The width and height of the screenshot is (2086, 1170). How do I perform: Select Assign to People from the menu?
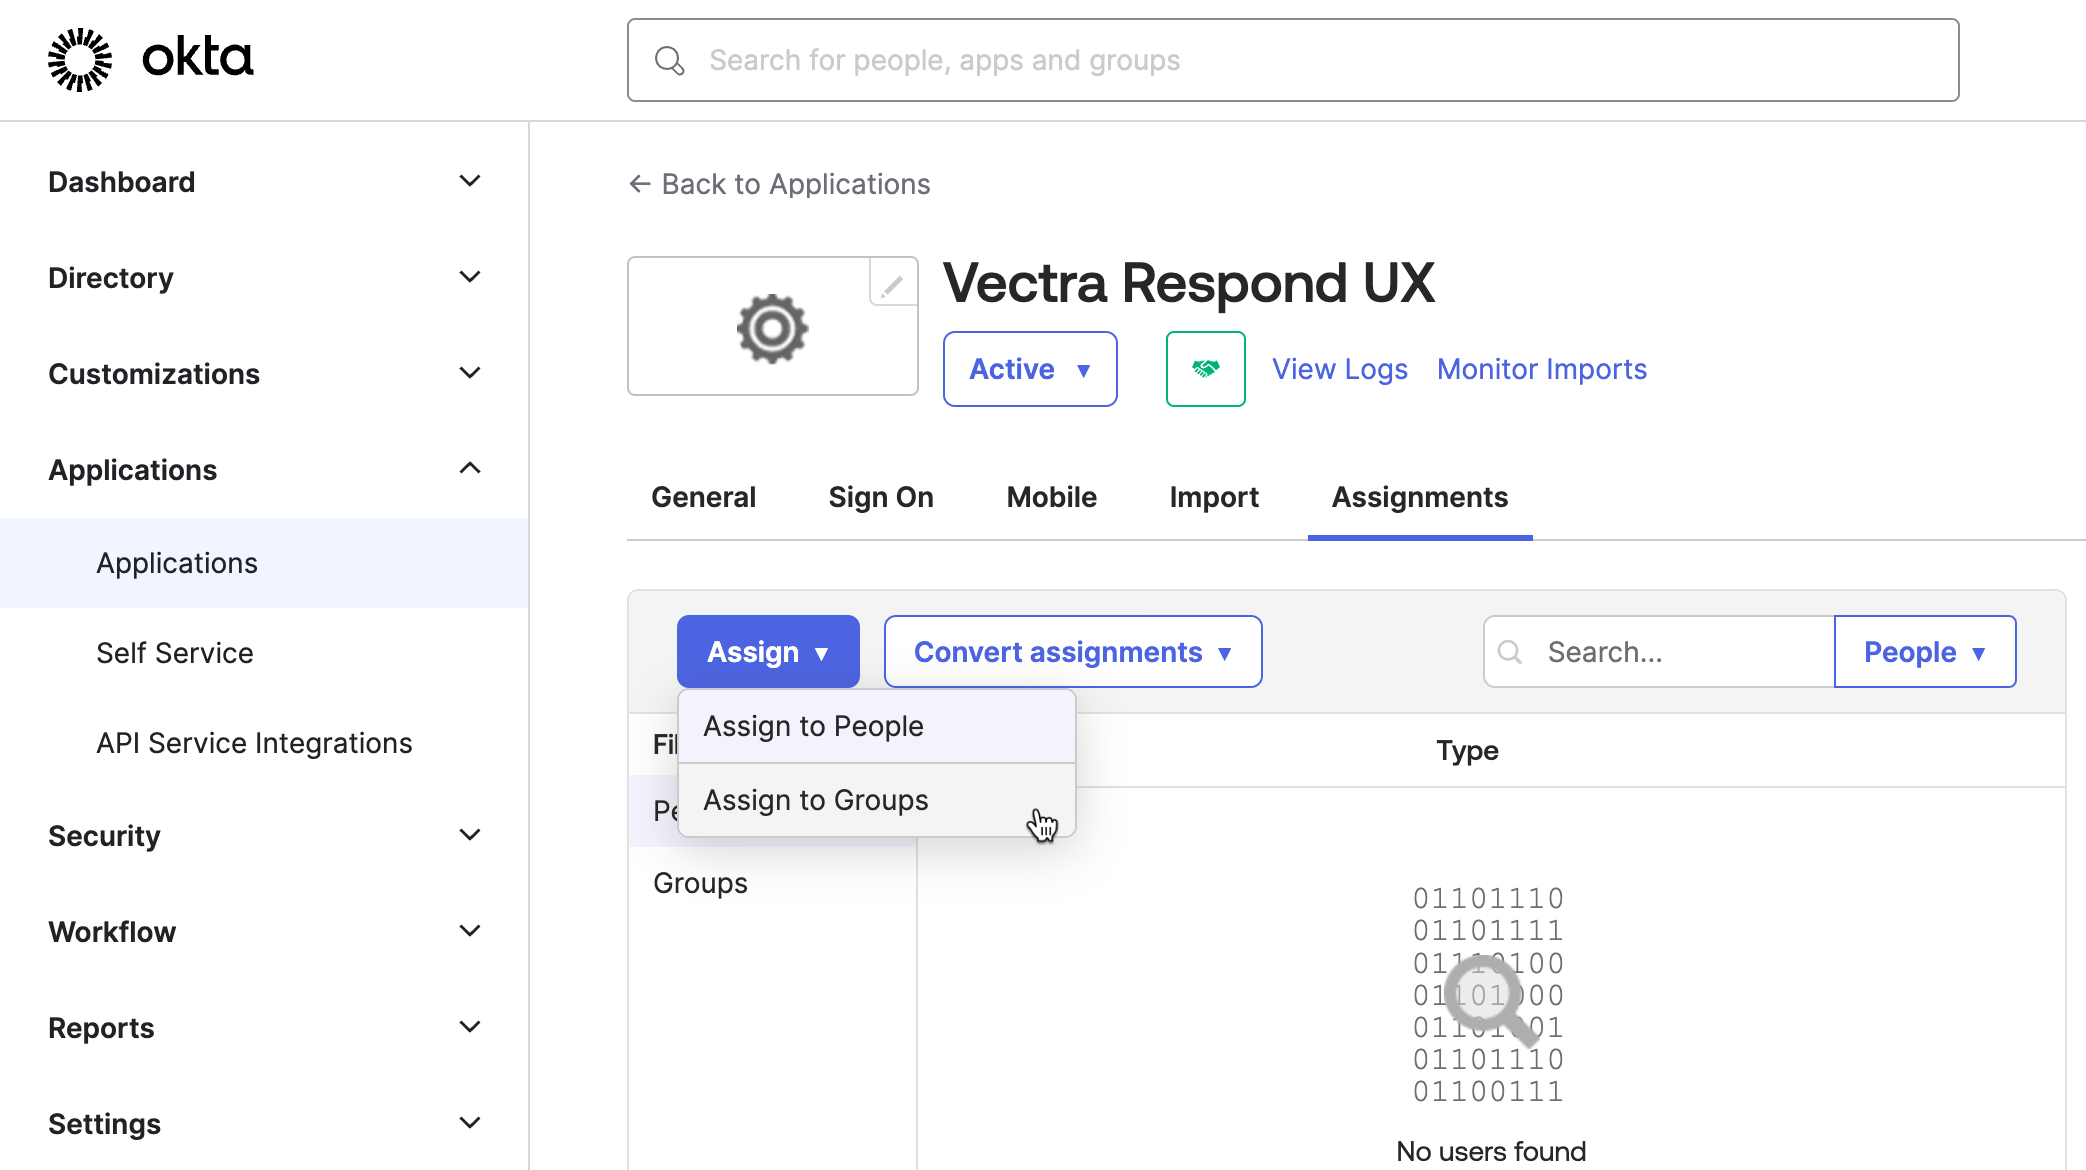(812, 725)
